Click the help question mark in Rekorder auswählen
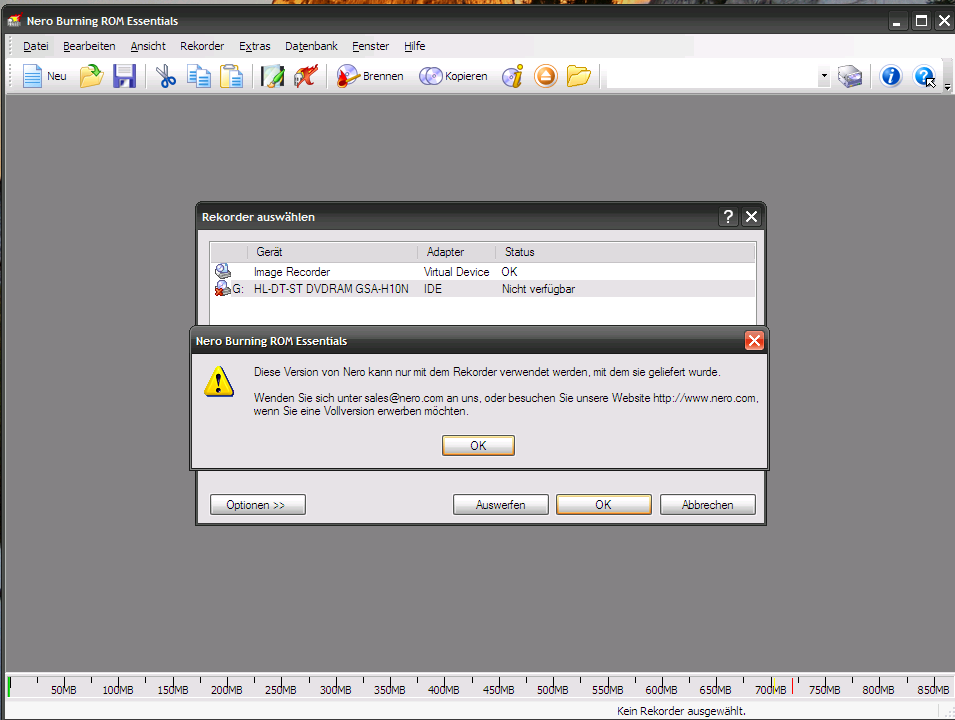This screenshot has height=720, width=955. (x=728, y=216)
